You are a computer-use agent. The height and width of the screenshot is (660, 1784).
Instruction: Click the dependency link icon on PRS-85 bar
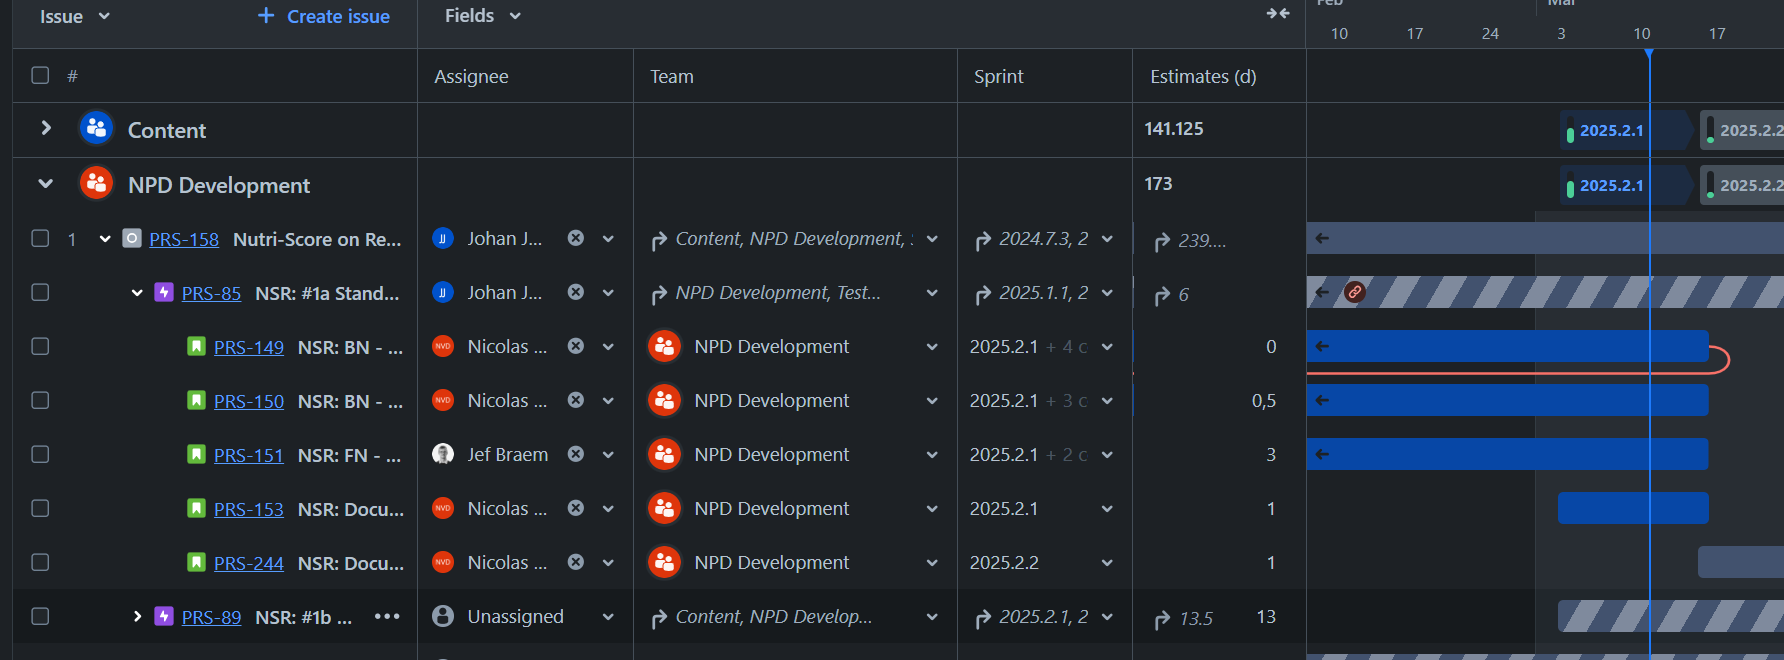click(1354, 292)
